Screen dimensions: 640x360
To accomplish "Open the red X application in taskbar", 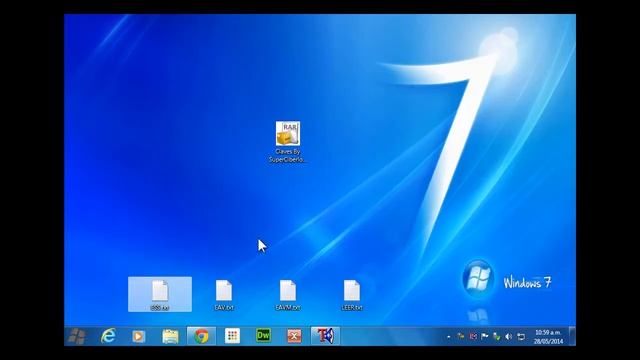I will tap(294, 336).
